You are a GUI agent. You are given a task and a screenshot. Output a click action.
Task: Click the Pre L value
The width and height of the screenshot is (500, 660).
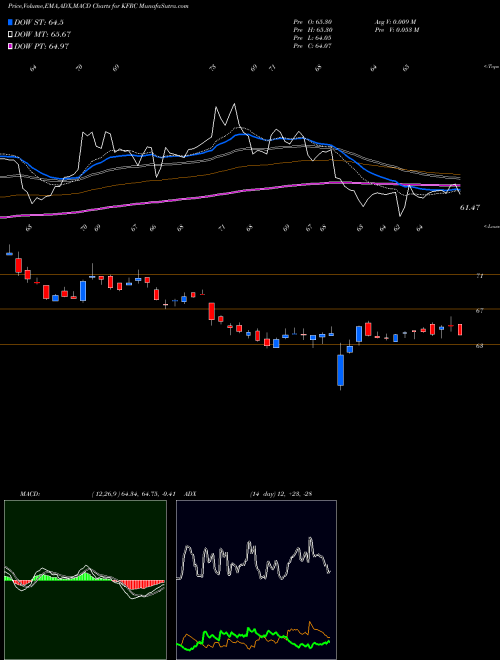tap(312, 38)
